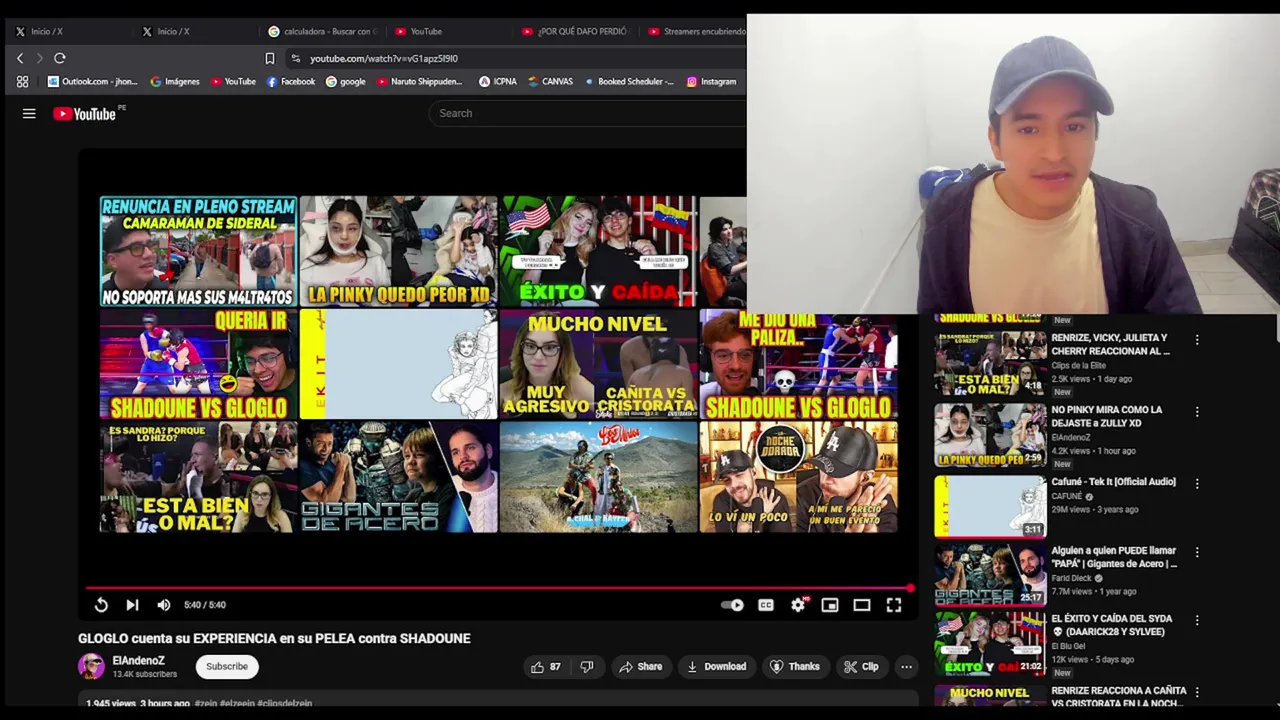The width and height of the screenshot is (1280, 720).
Task: Open the Farid Dieck Gigantes de Acero sidebar thumbnail
Action: click(990, 575)
